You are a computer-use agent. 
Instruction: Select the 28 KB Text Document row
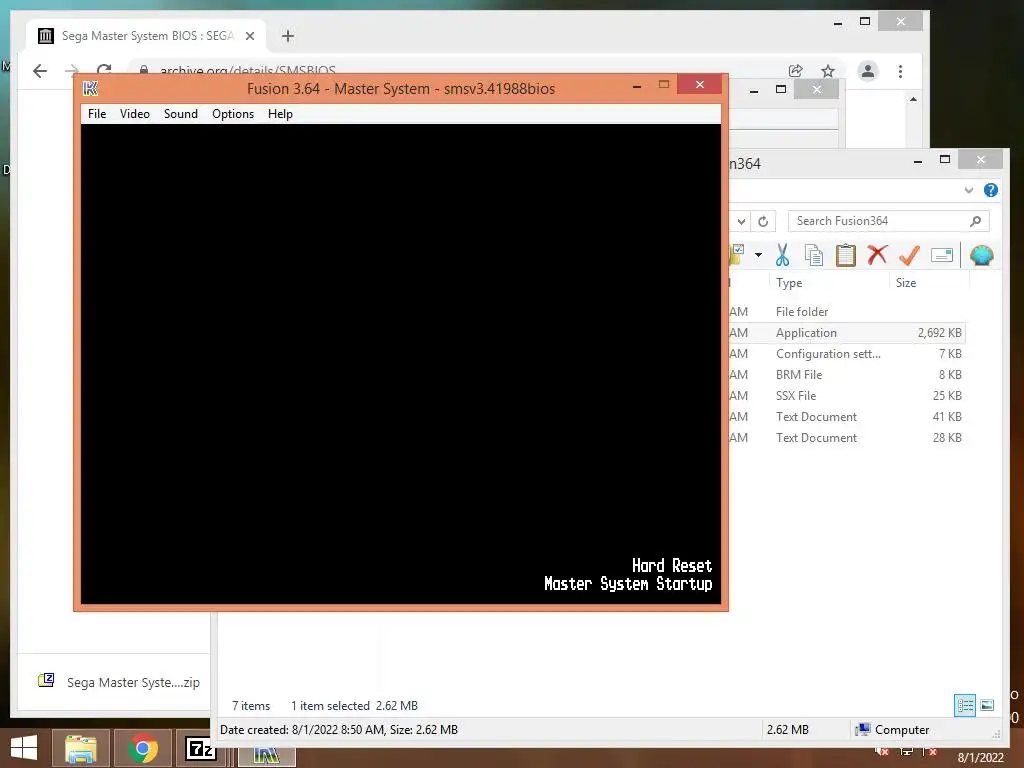(x=847, y=438)
